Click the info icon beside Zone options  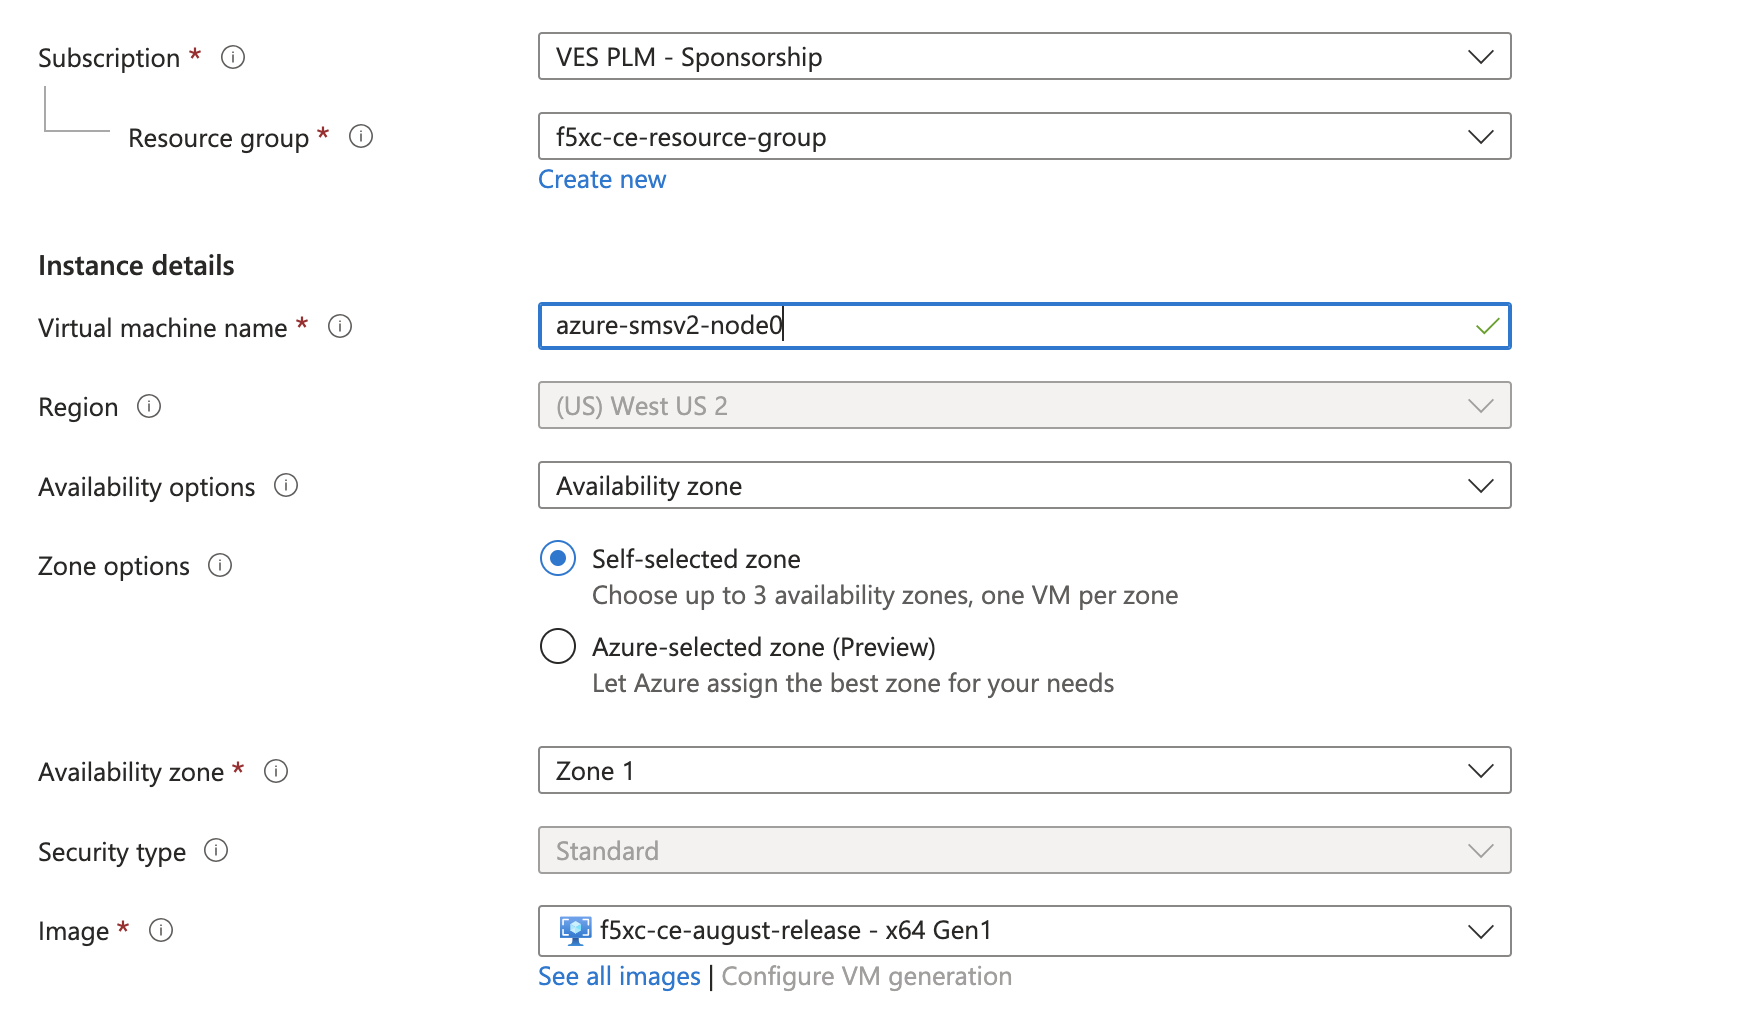(219, 565)
